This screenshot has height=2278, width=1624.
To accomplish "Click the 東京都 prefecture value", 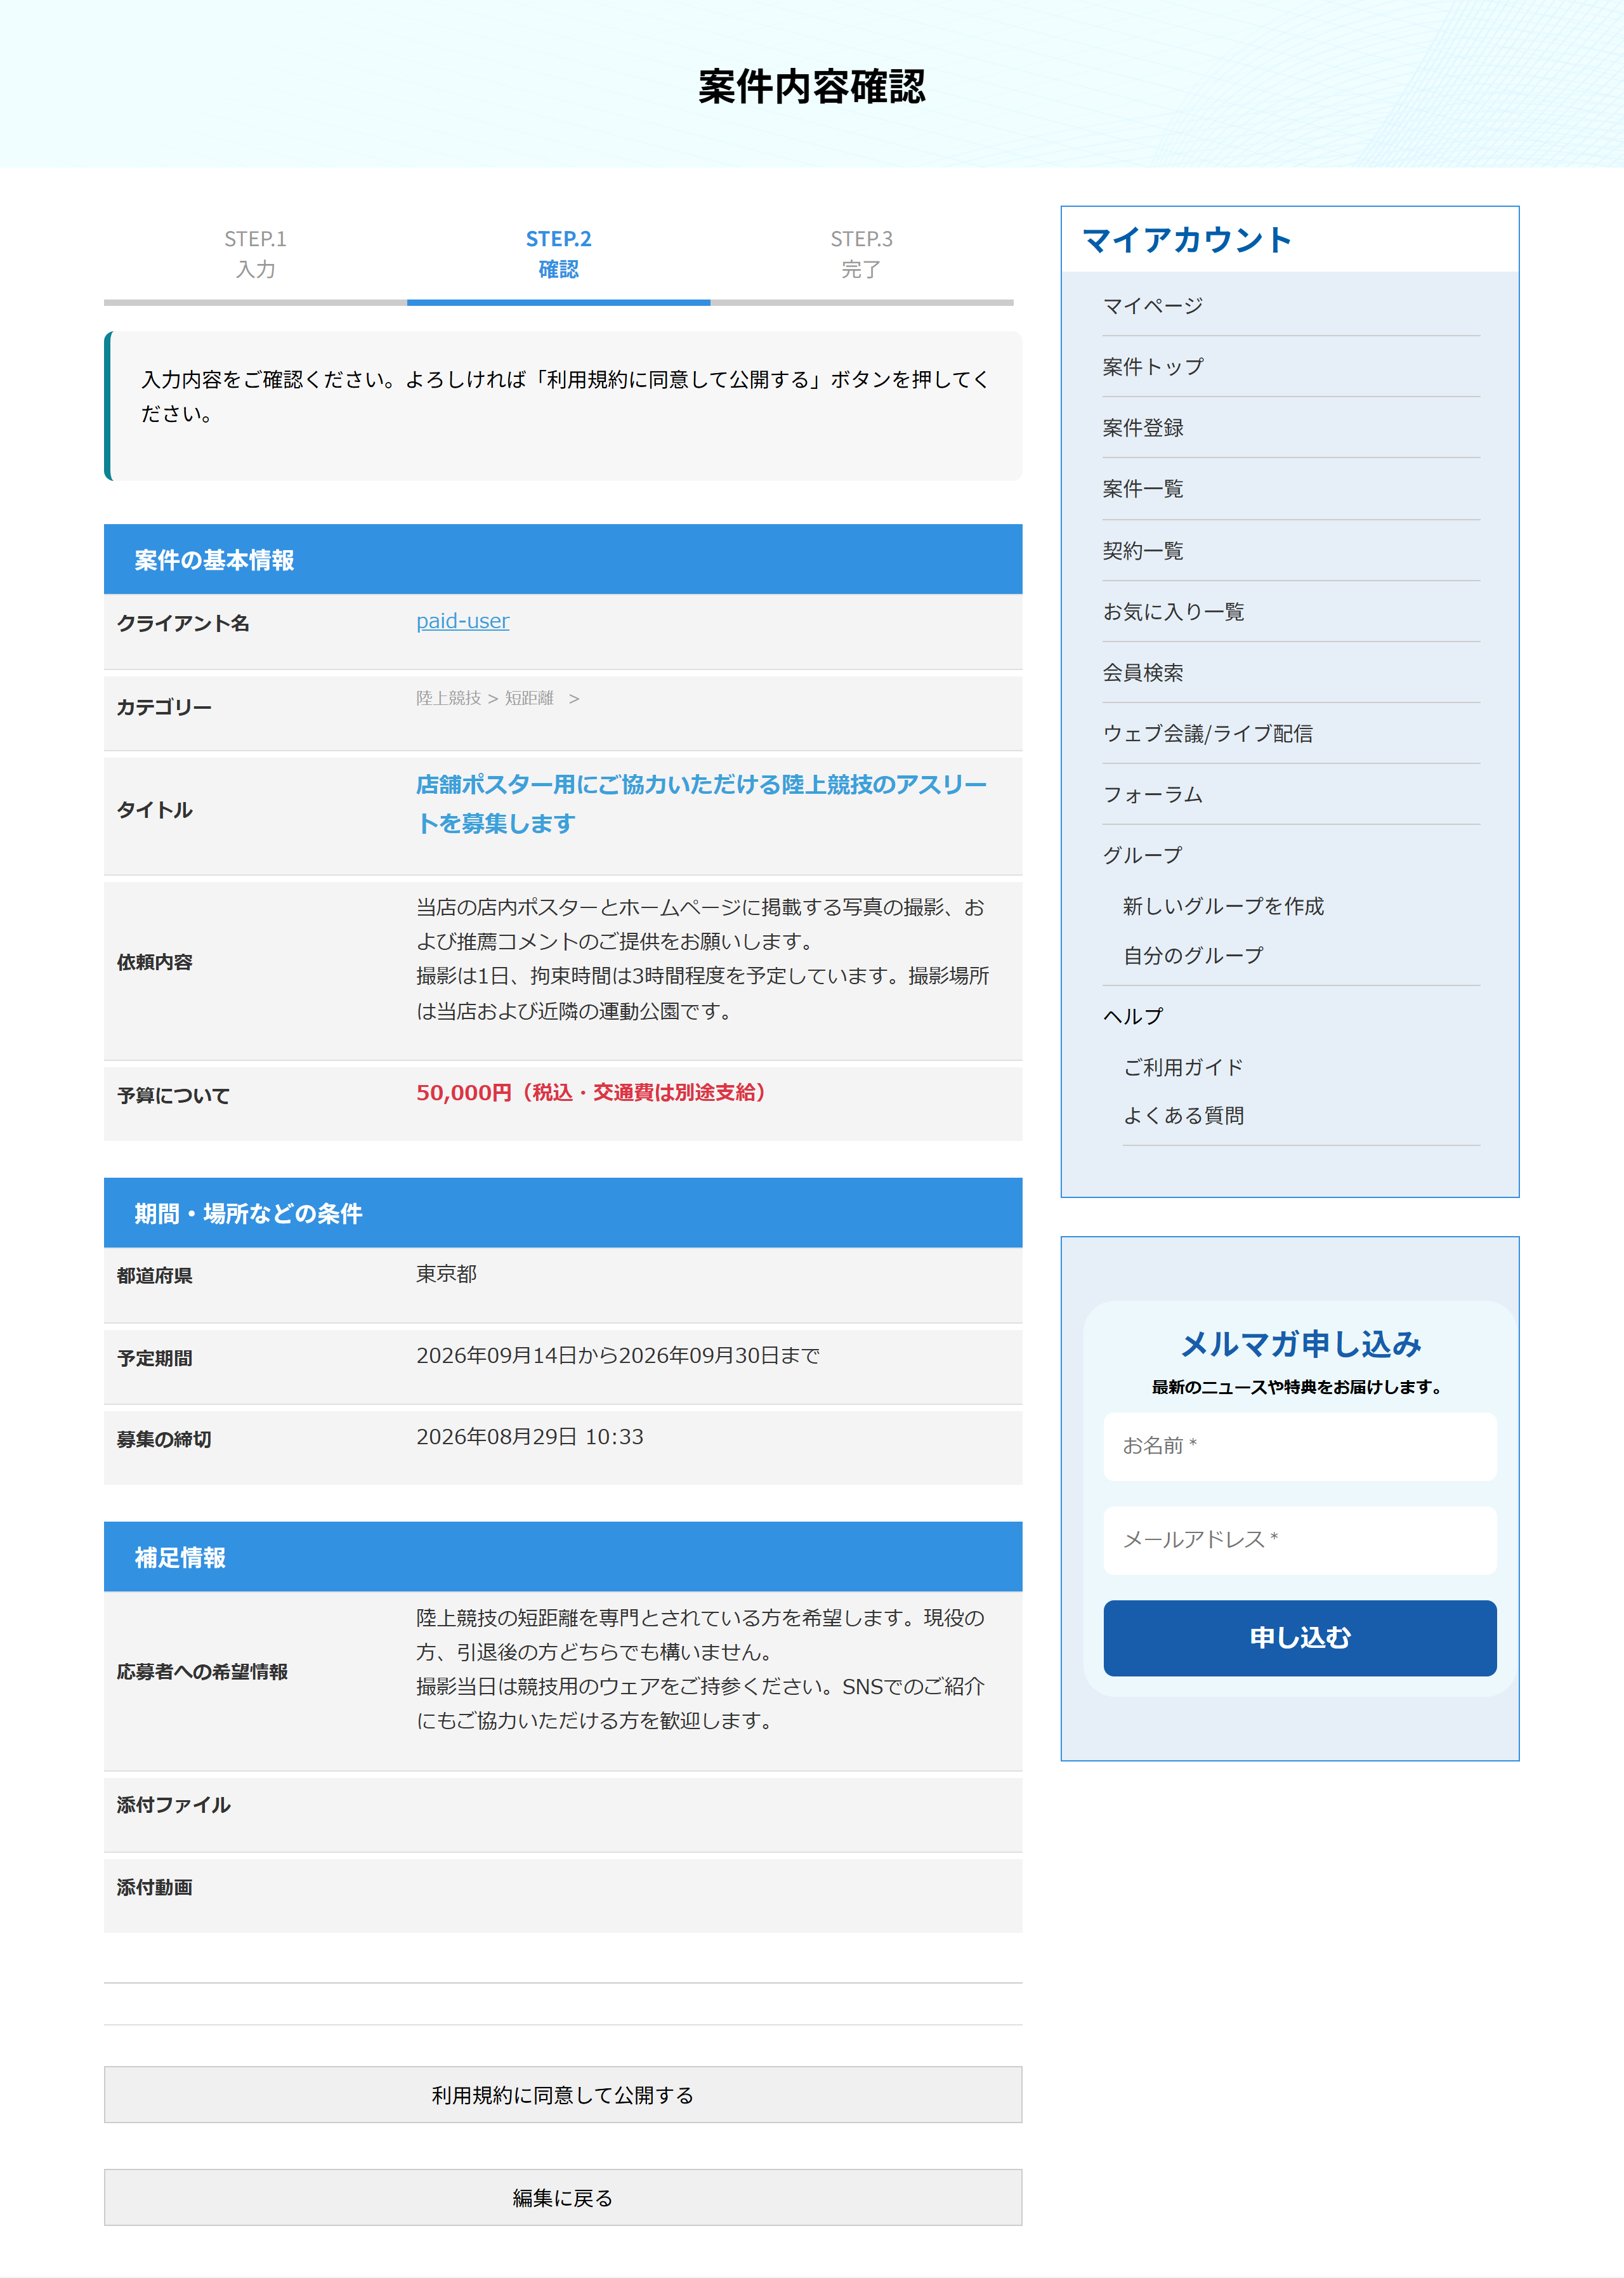I will pos(446,1274).
